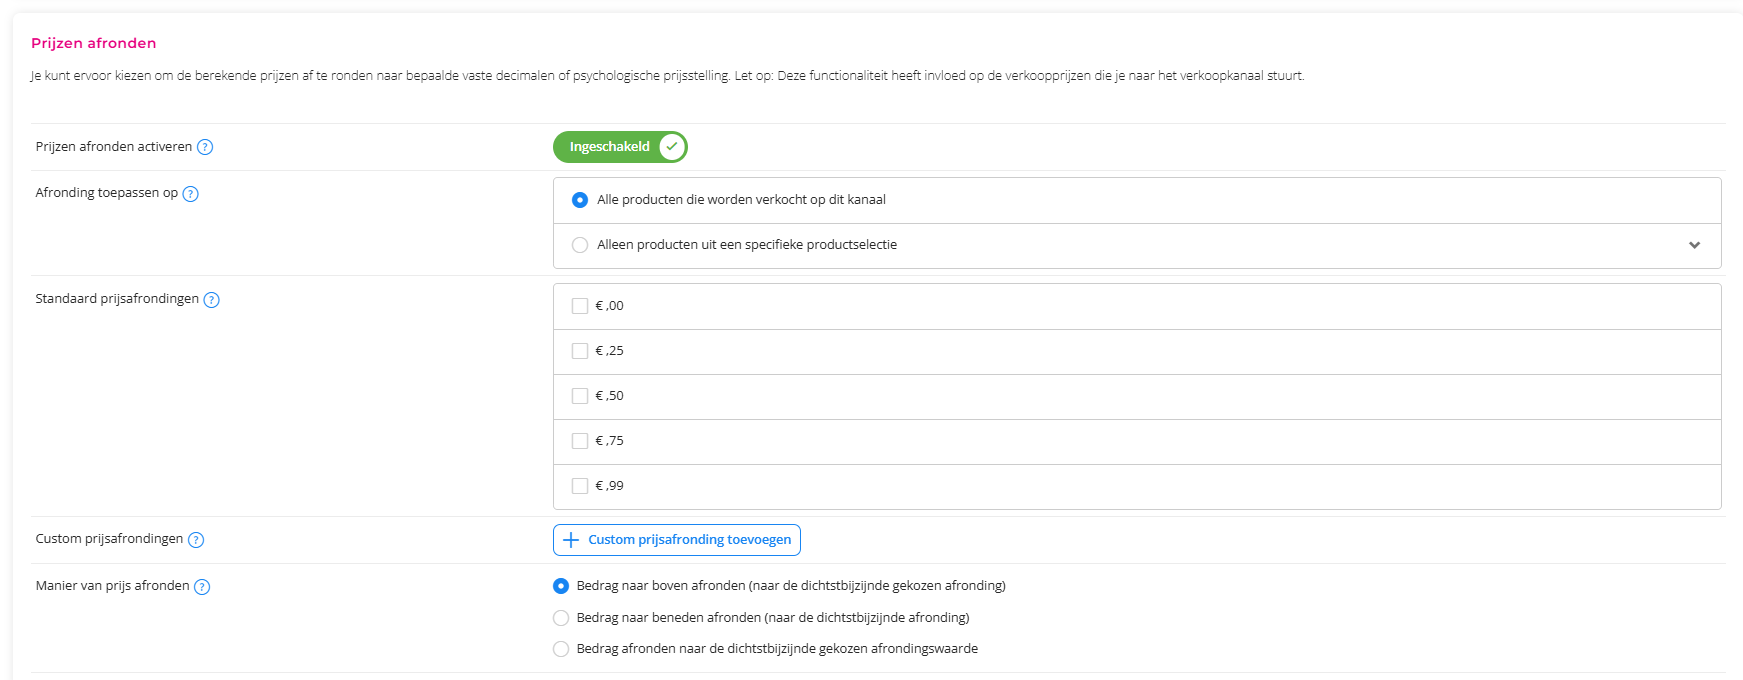
Task: Open help icon beside Manier van prijs afronden
Action: (x=202, y=587)
